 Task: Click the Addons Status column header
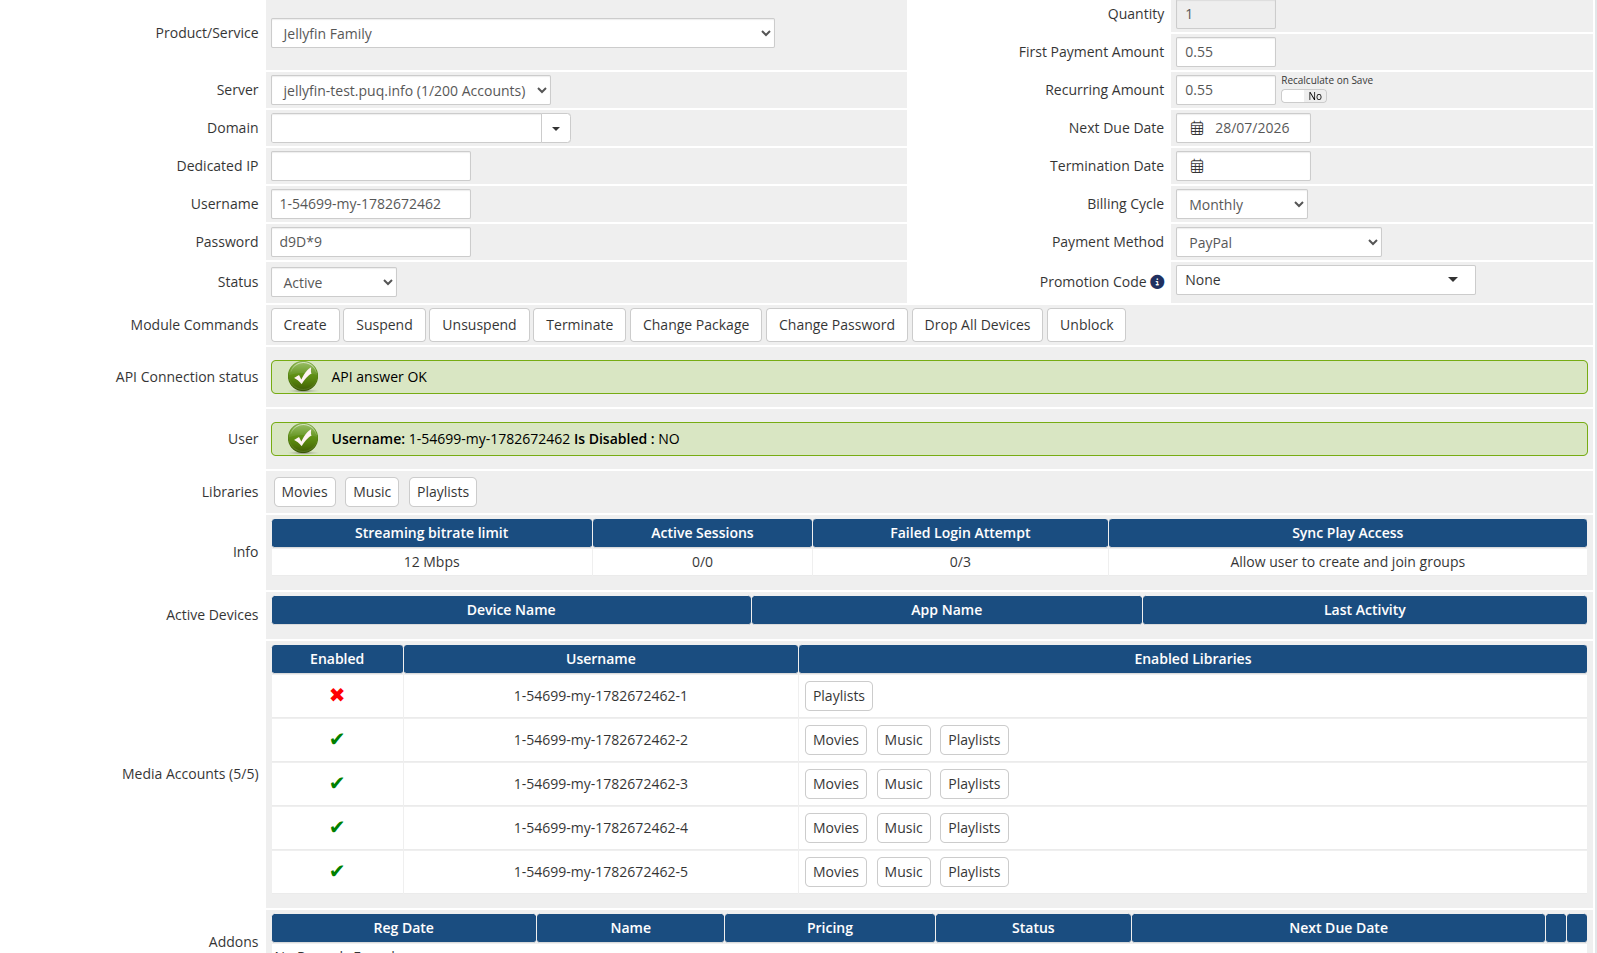1033,928
